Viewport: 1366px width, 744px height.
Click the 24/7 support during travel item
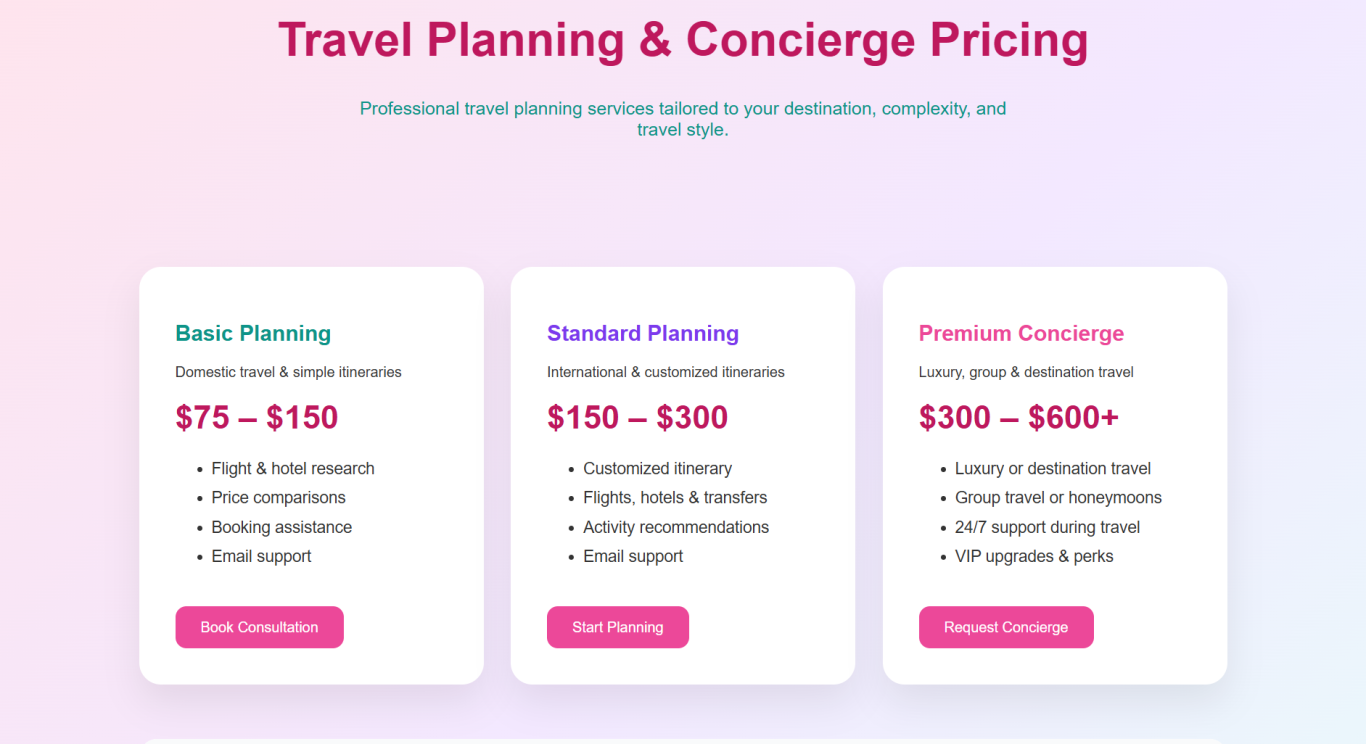[x=1047, y=527]
